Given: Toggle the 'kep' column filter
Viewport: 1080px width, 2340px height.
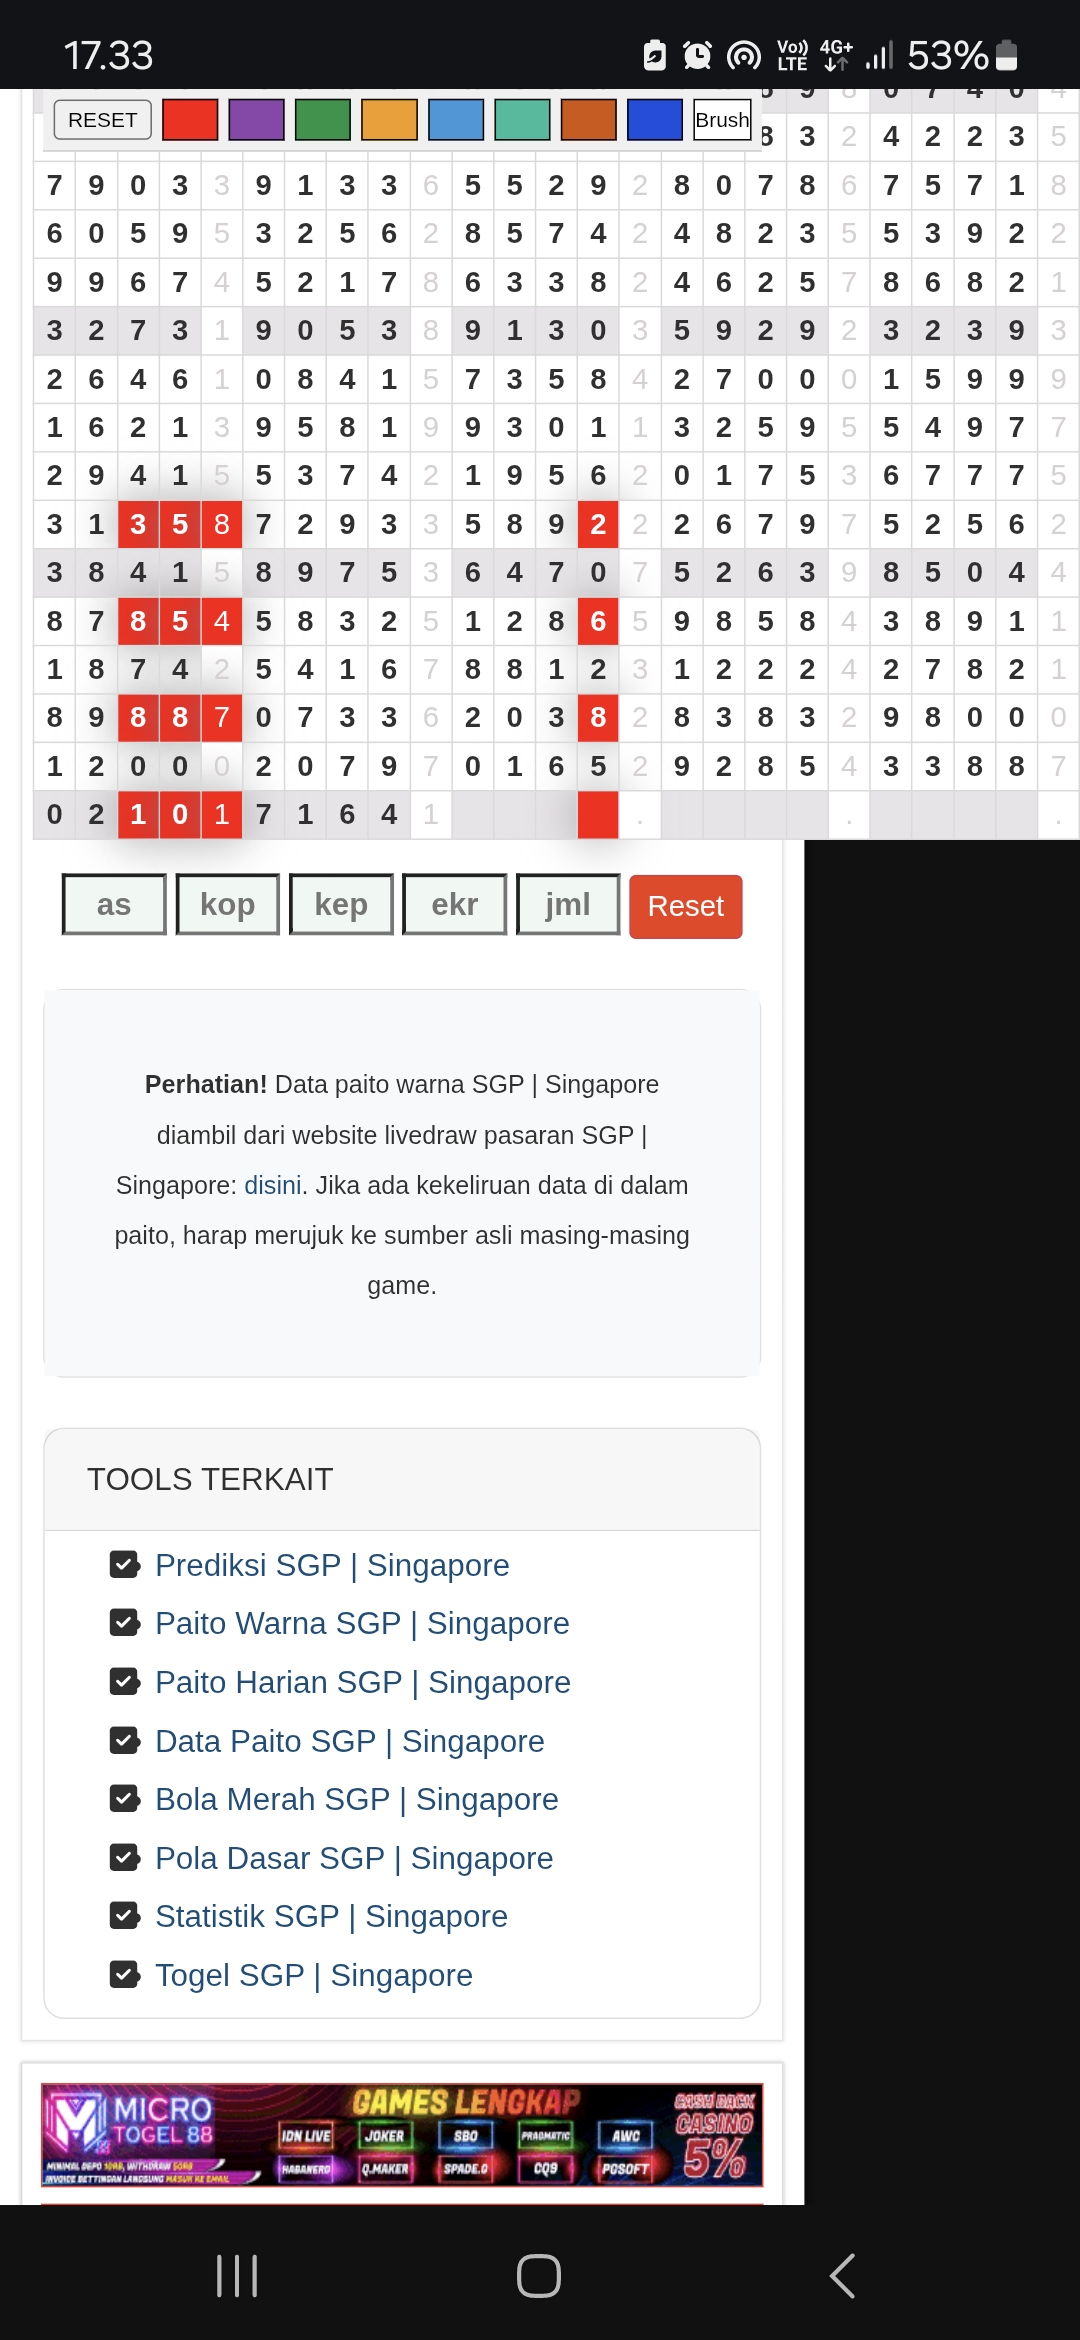Looking at the screenshot, I should coord(341,905).
